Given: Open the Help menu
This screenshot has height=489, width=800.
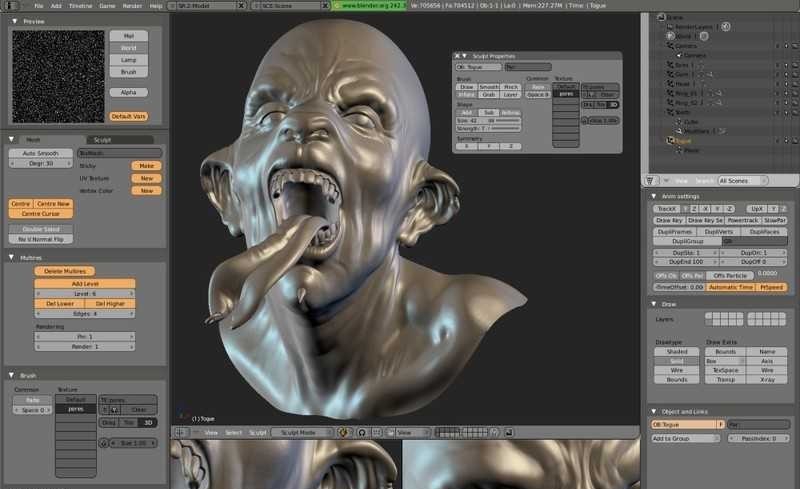Looking at the screenshot, I should [x=156, y=6].
